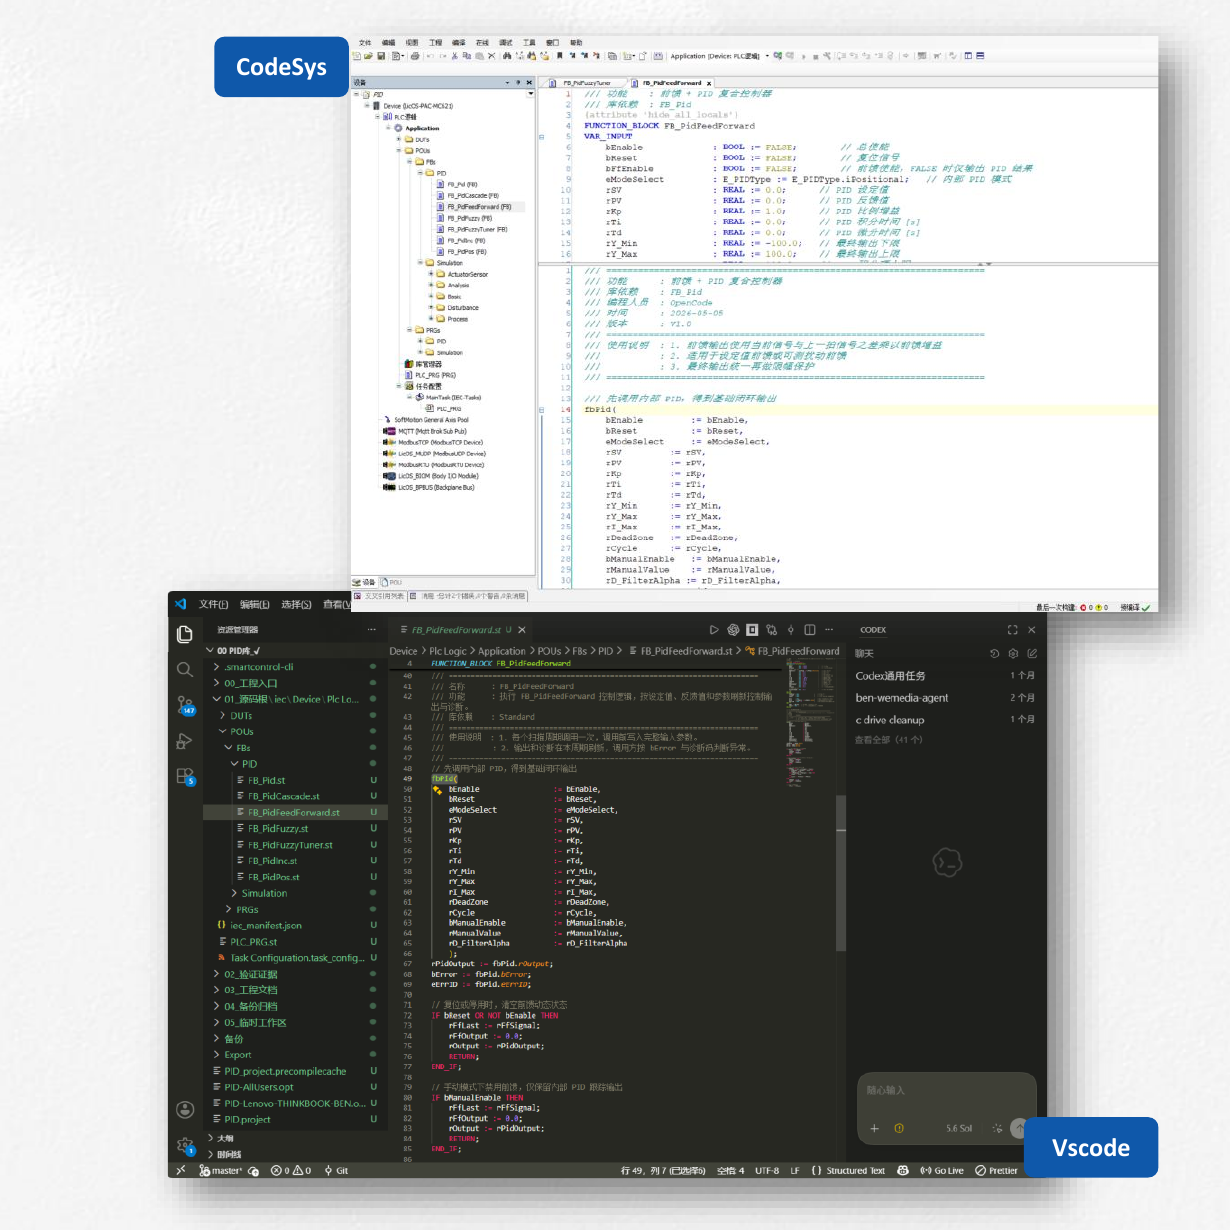
Task: Click the send arrow in Codex input box
Action: pyautogui.click(x=1018, y=1128)
